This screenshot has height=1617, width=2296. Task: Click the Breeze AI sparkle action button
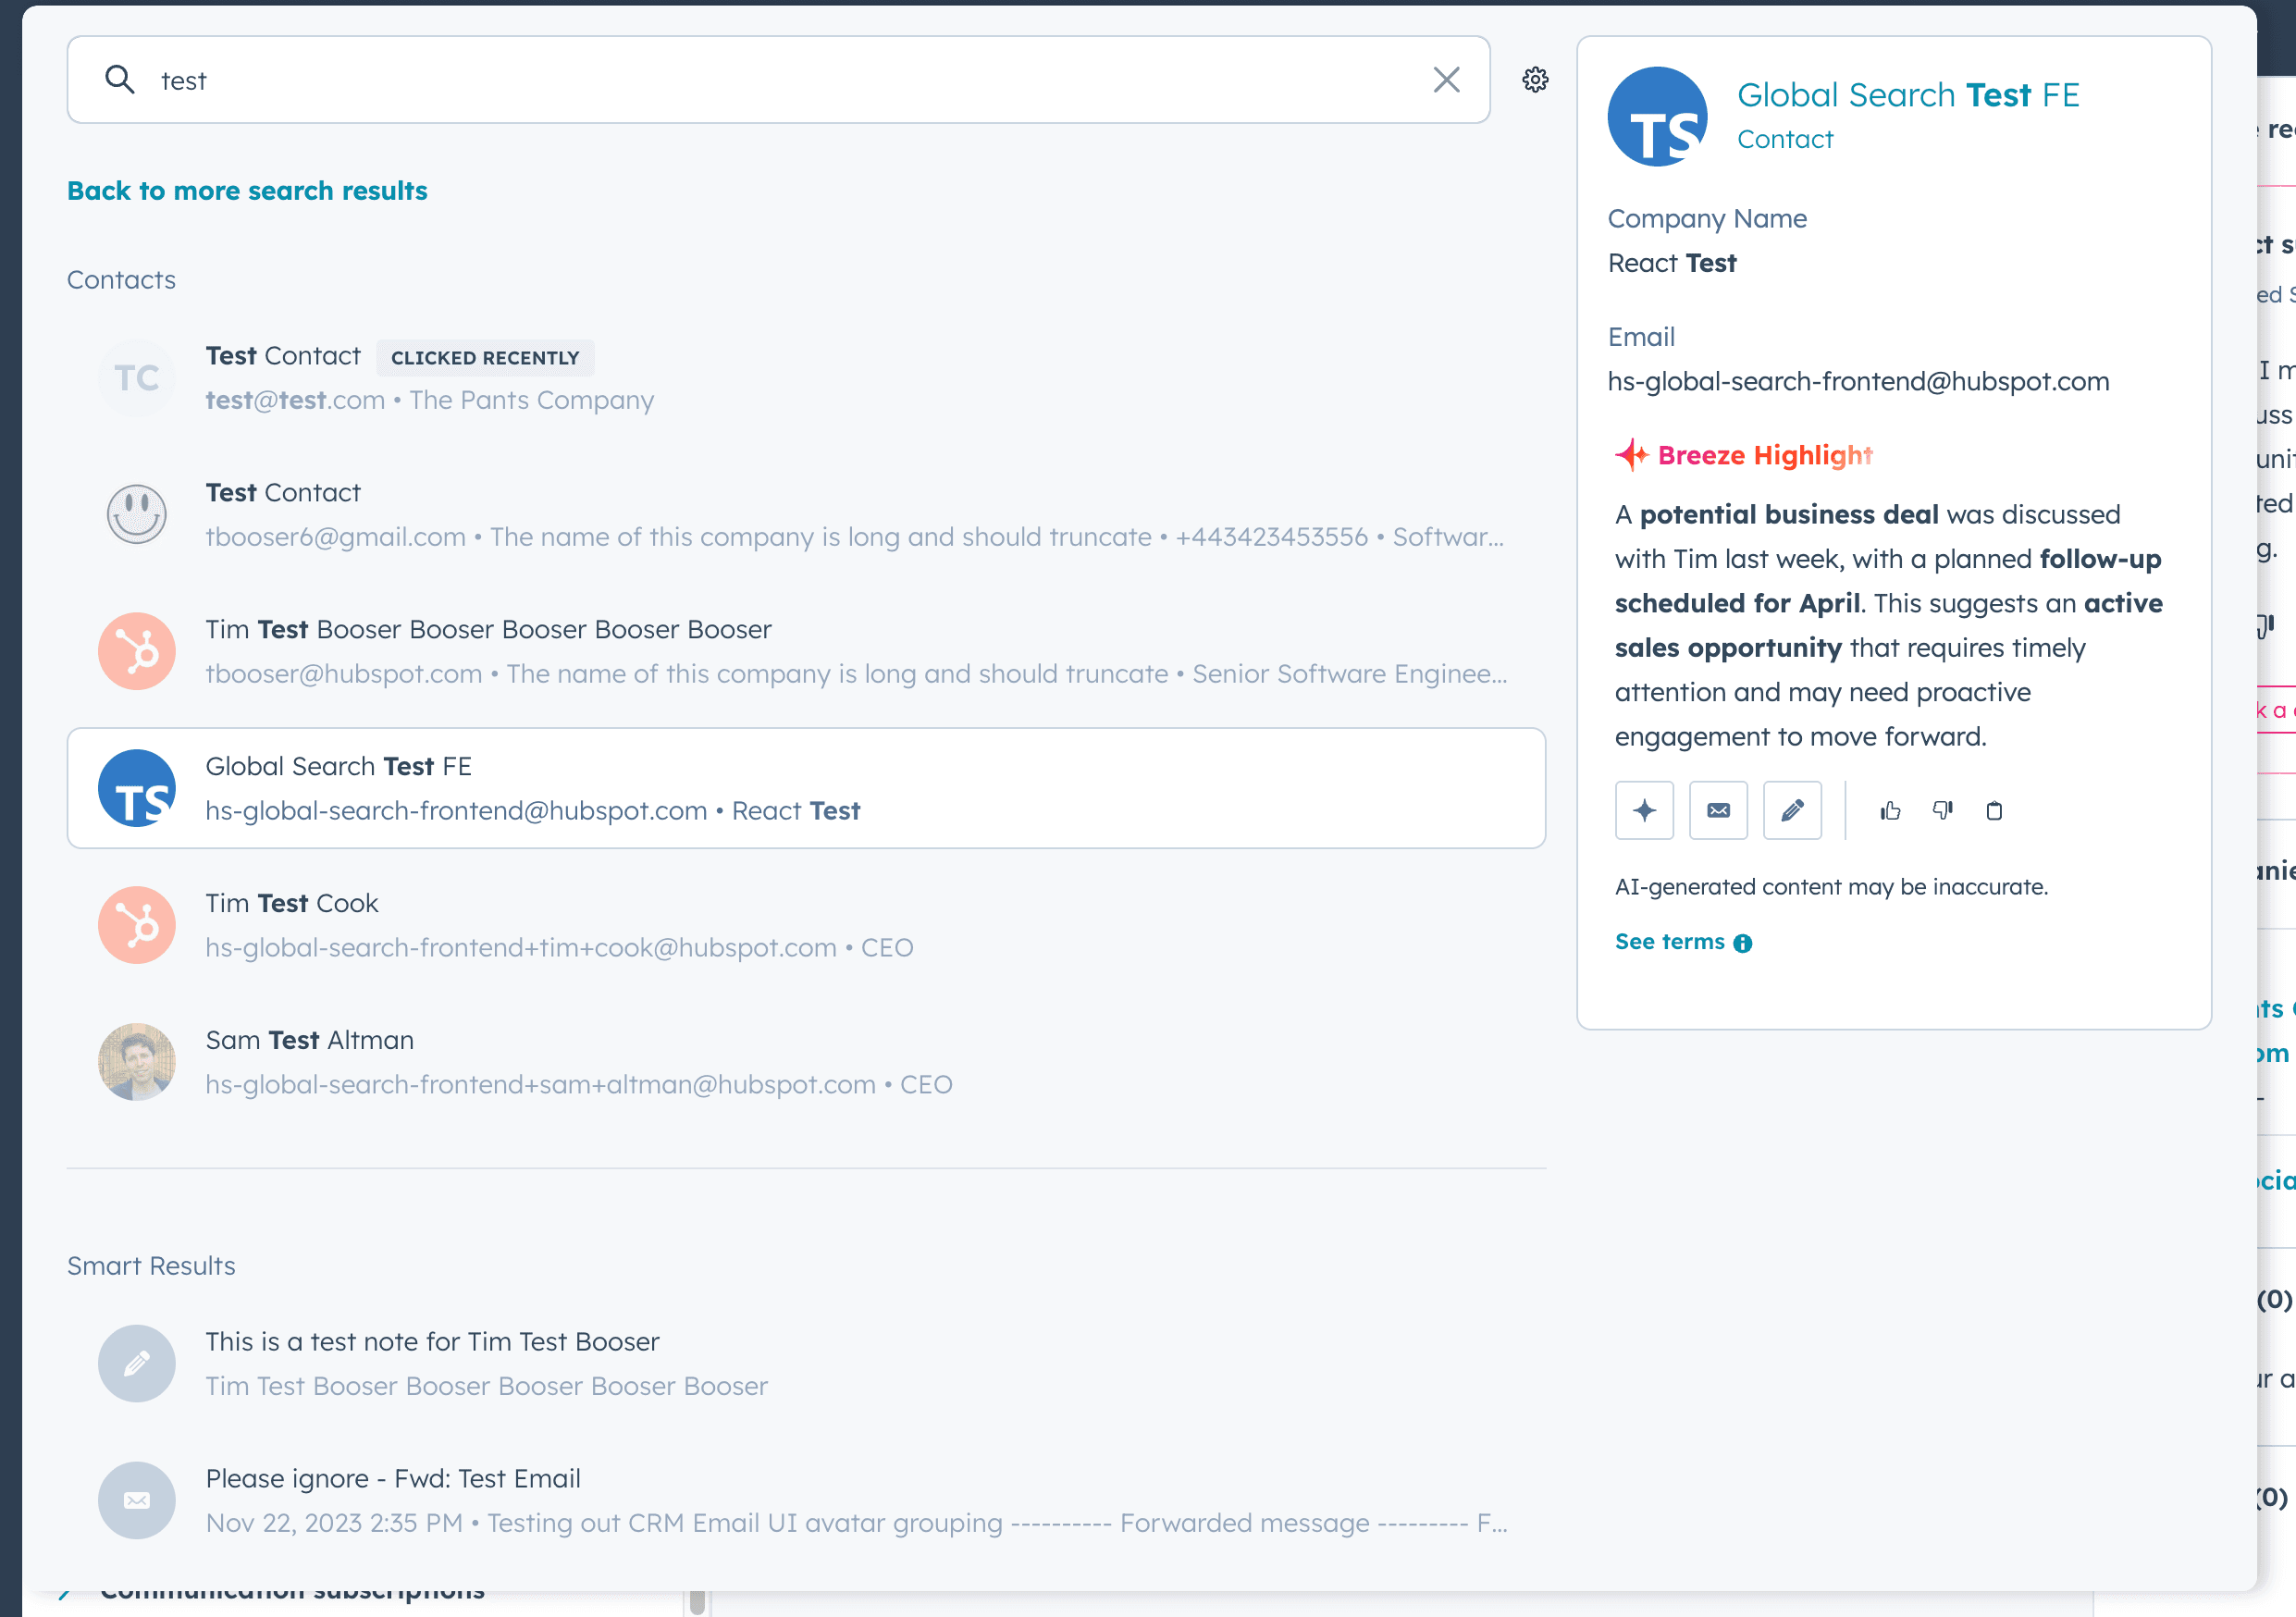point(1643,810)
